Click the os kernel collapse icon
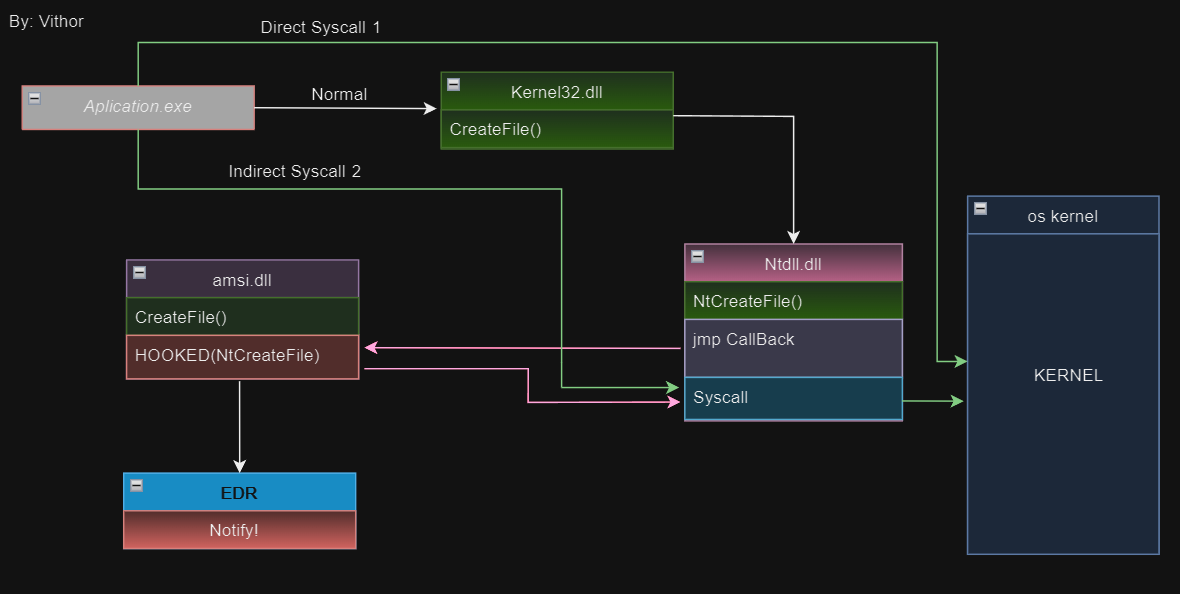 click(981, 208)
